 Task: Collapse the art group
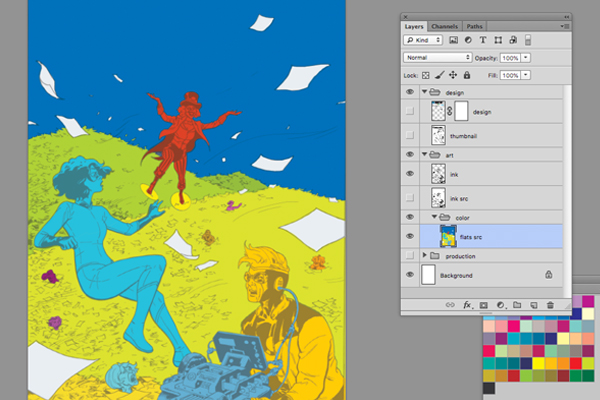point(424,154)
